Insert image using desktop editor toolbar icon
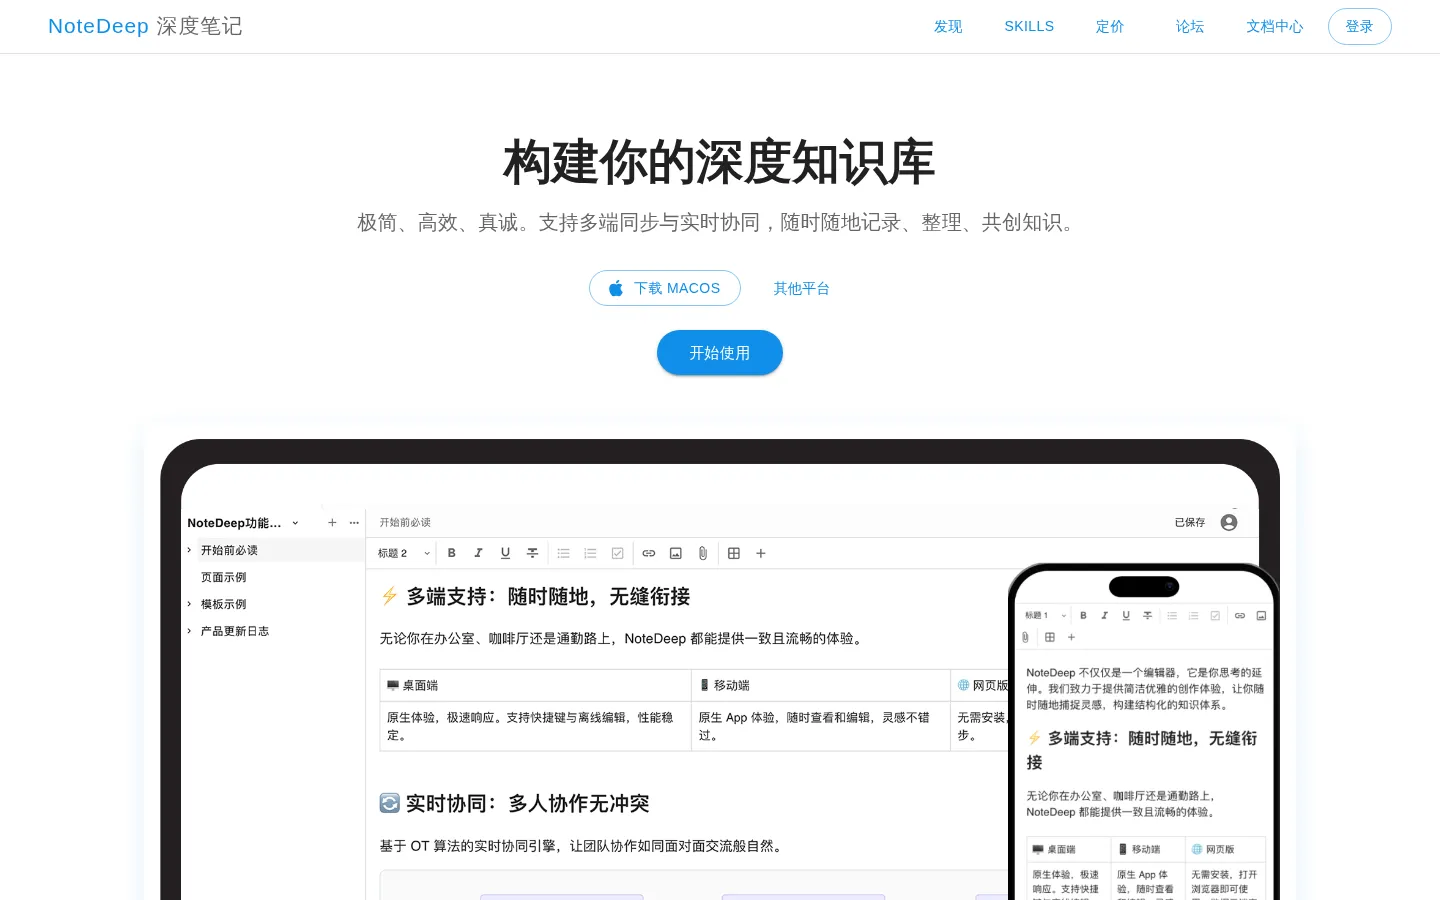This screenshot has width=1440, height=900. (676, 553)
